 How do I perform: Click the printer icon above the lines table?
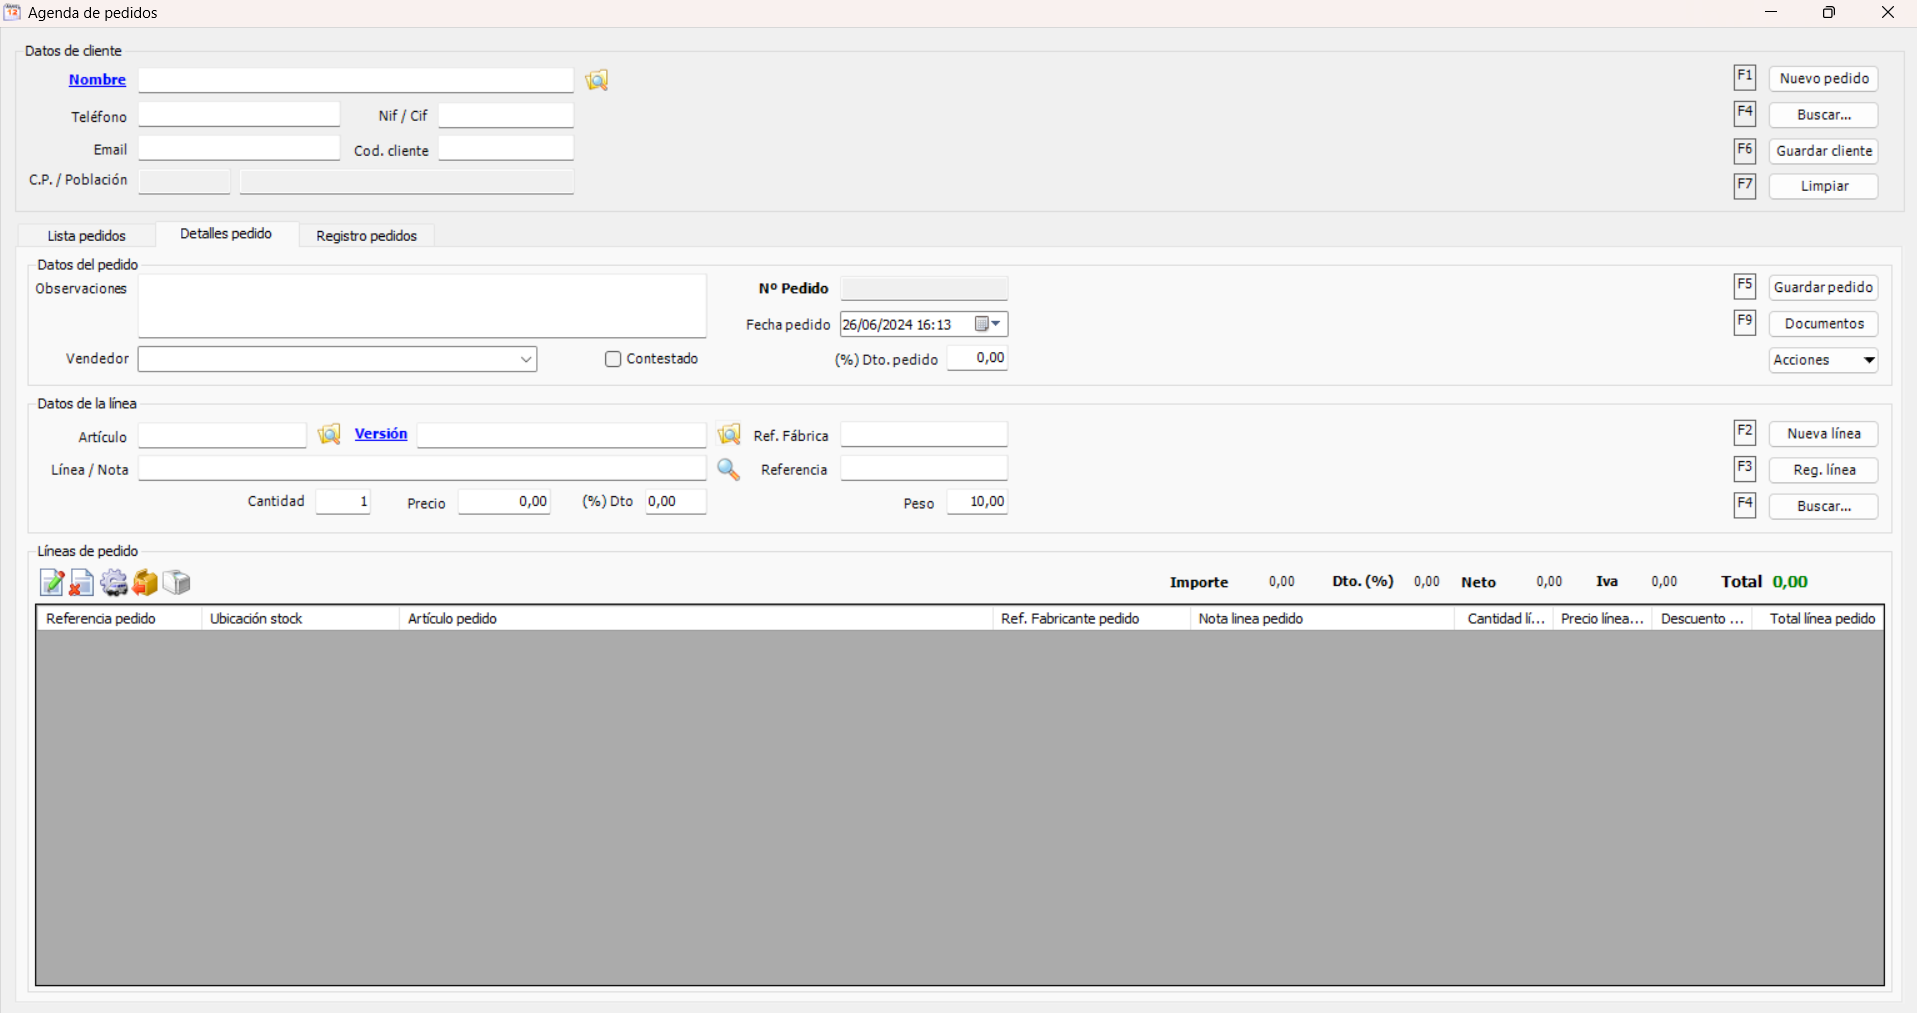point(177,582)
